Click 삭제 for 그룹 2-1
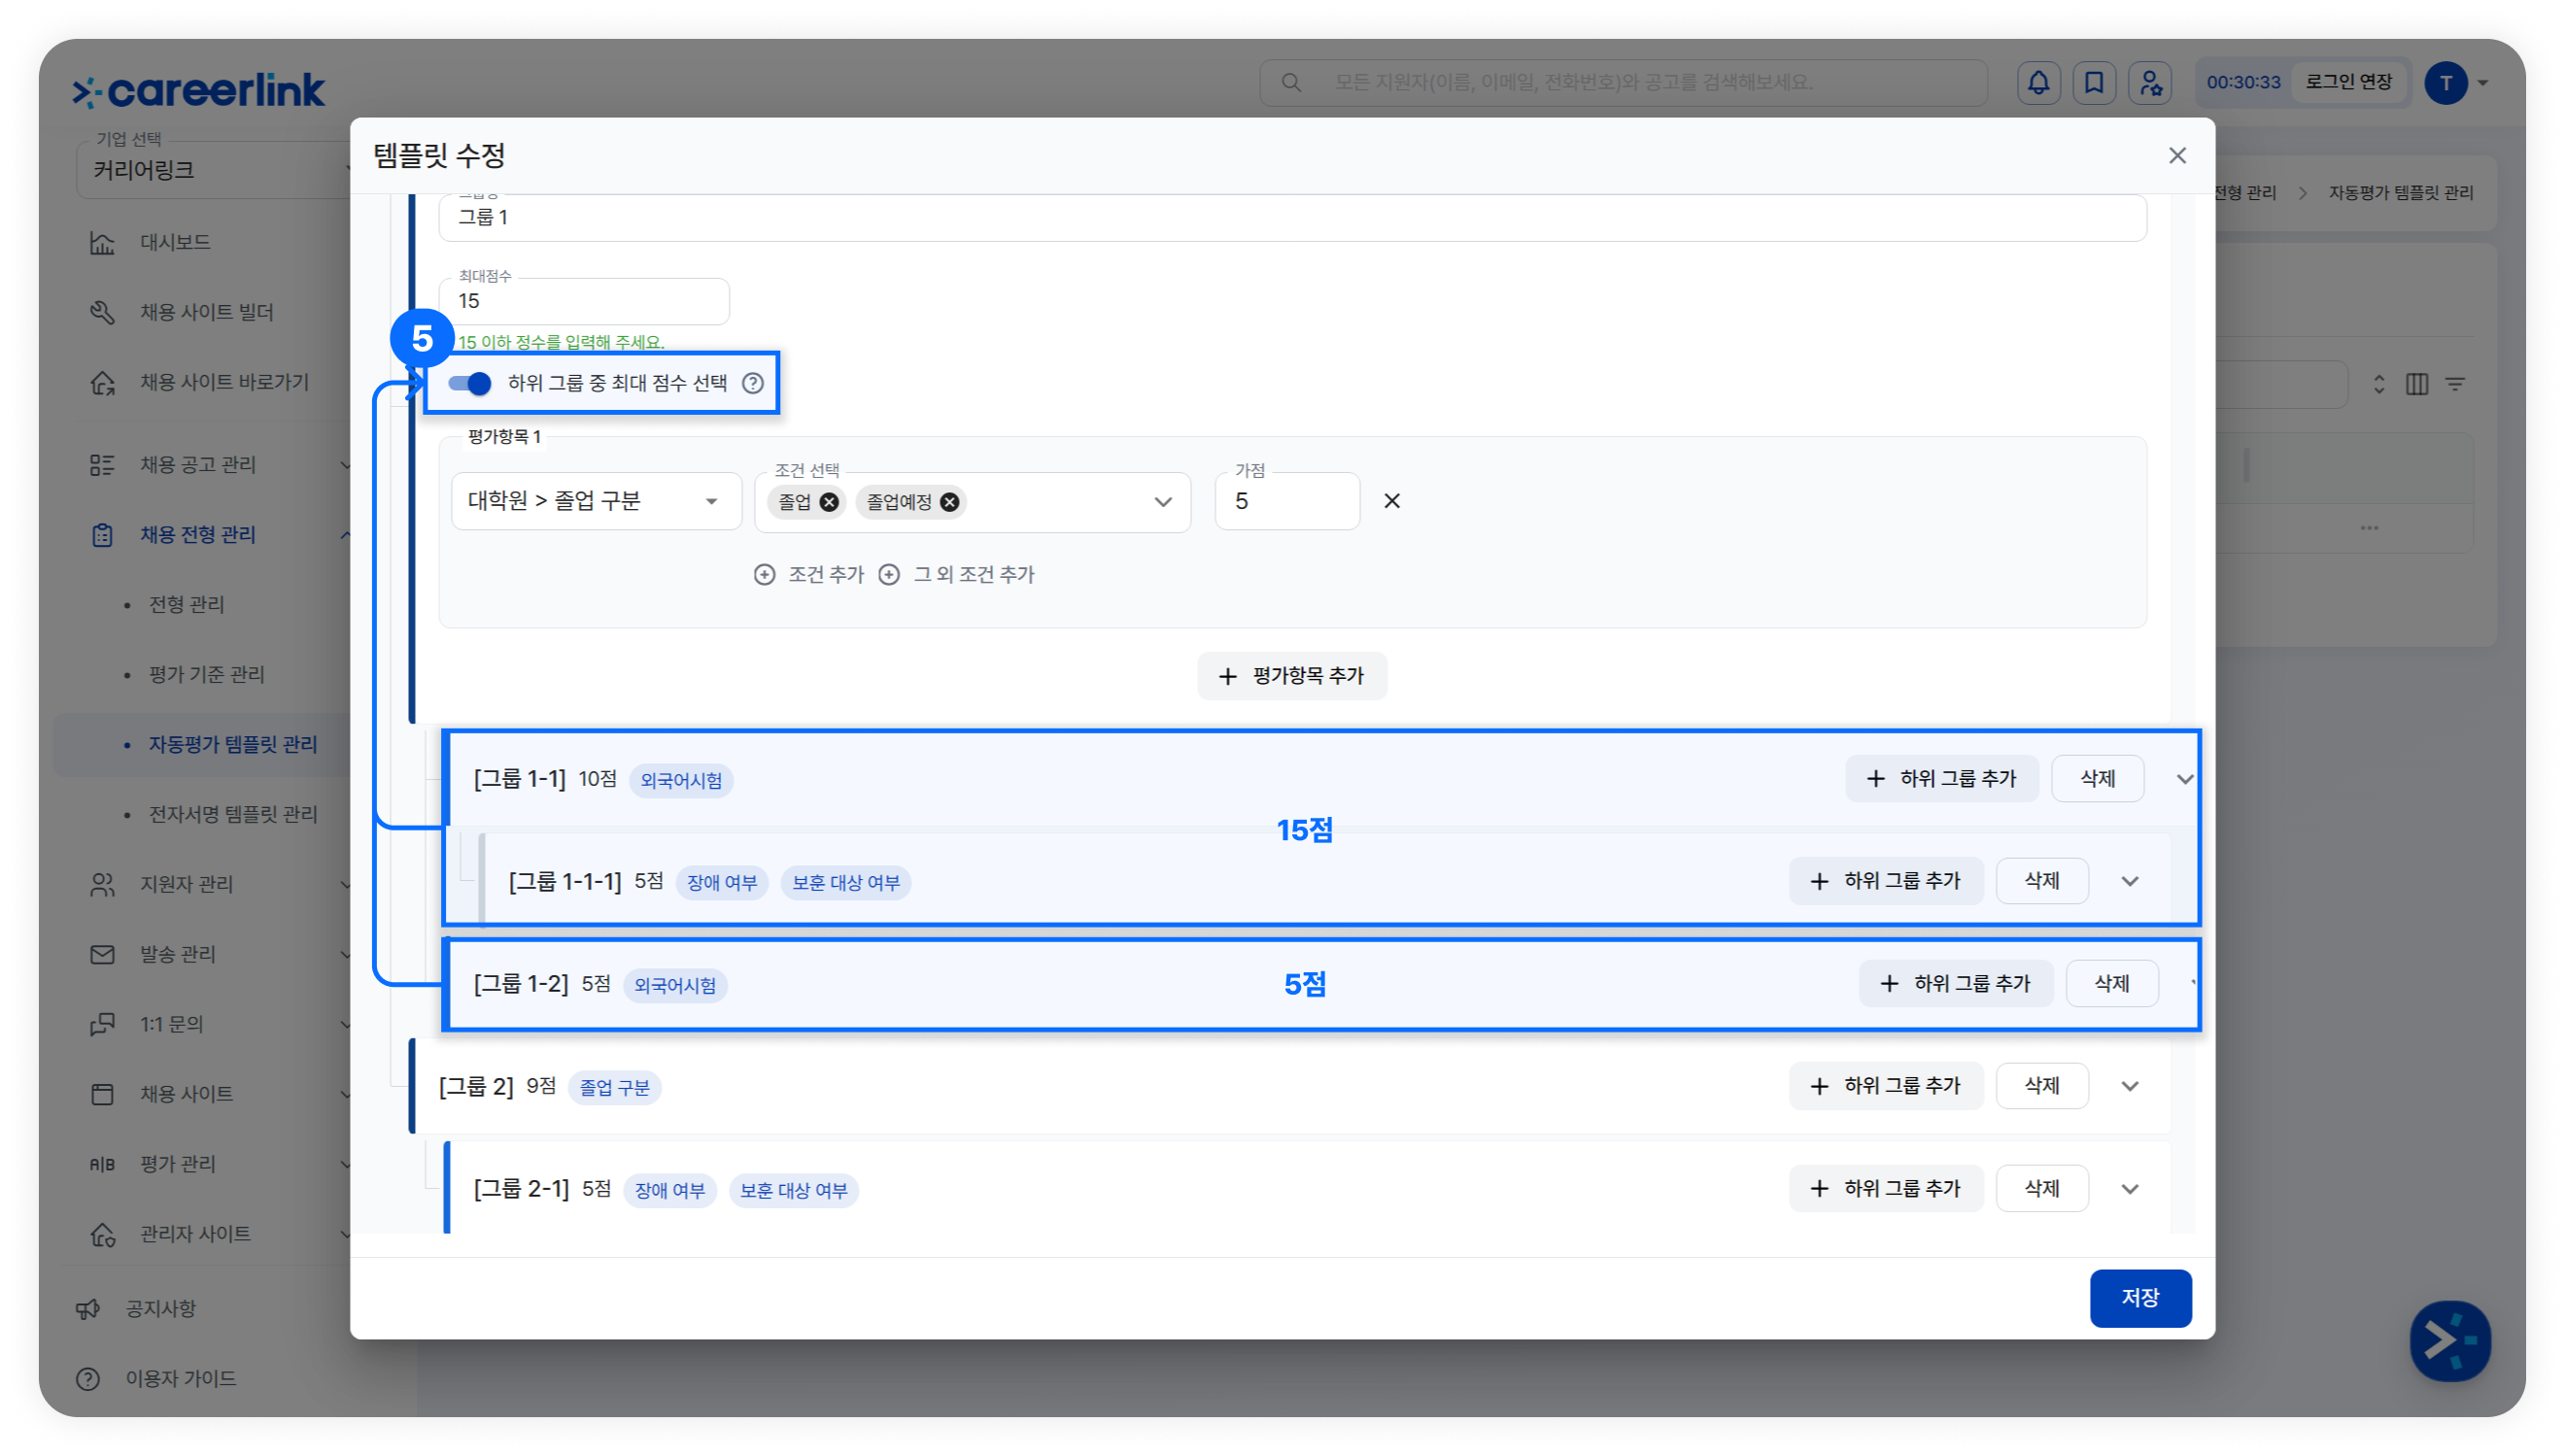The width and height of the screenshot is (2565, 1456). coord(2041,1189)
